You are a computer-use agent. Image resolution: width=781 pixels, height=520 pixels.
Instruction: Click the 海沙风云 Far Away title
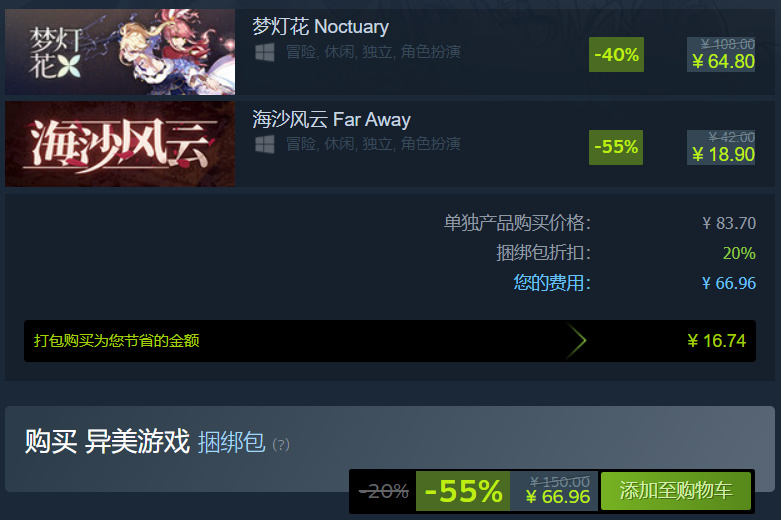pyautogui.click(x=331, y=120)
